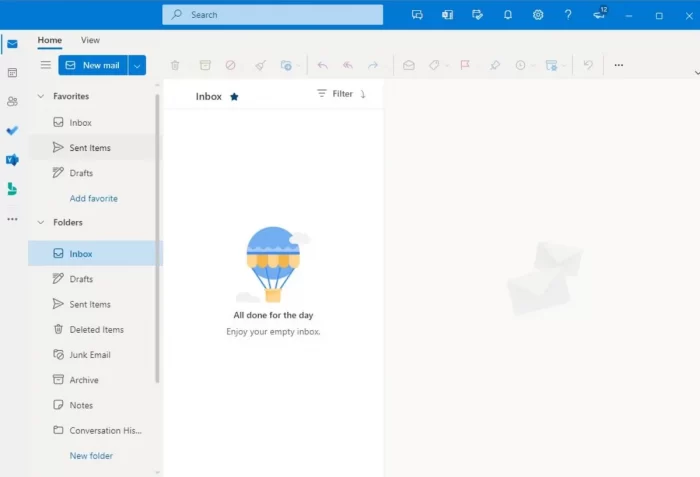Viewport: 700px width, 477px height.
Task: Toggle the navigation pane hamburger menu
Action: pos(46,65)
